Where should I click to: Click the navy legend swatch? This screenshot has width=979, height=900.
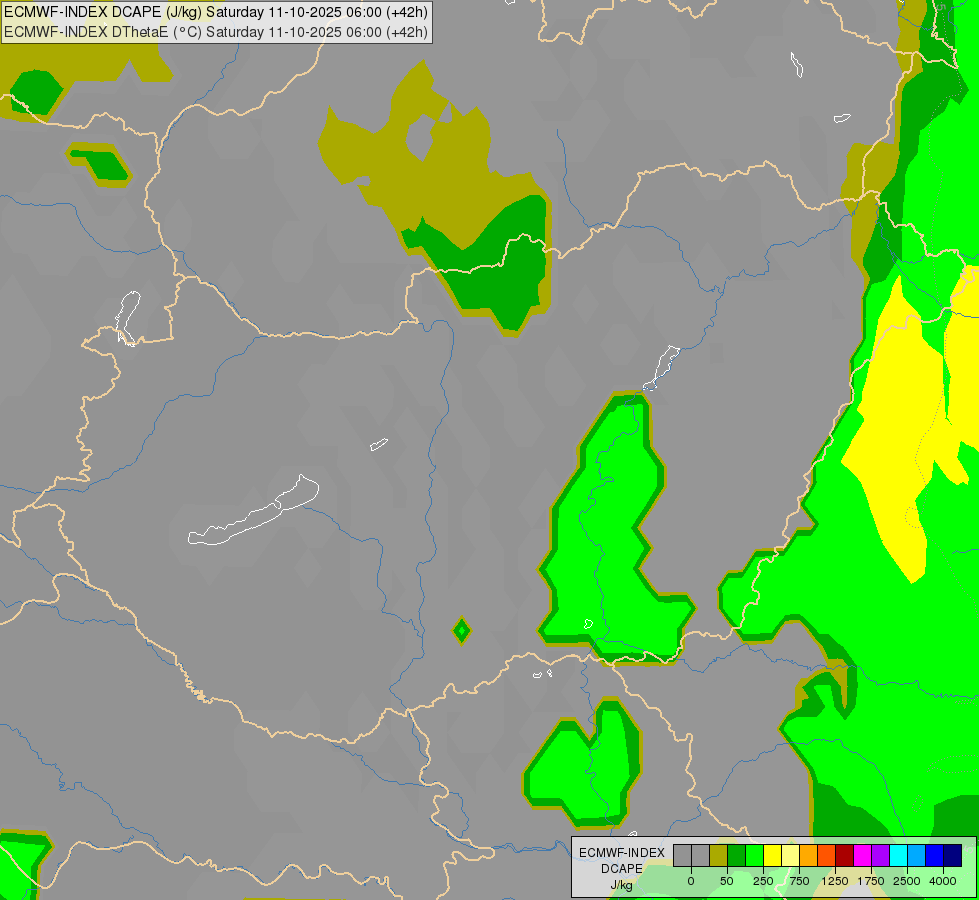click(953, 855)
